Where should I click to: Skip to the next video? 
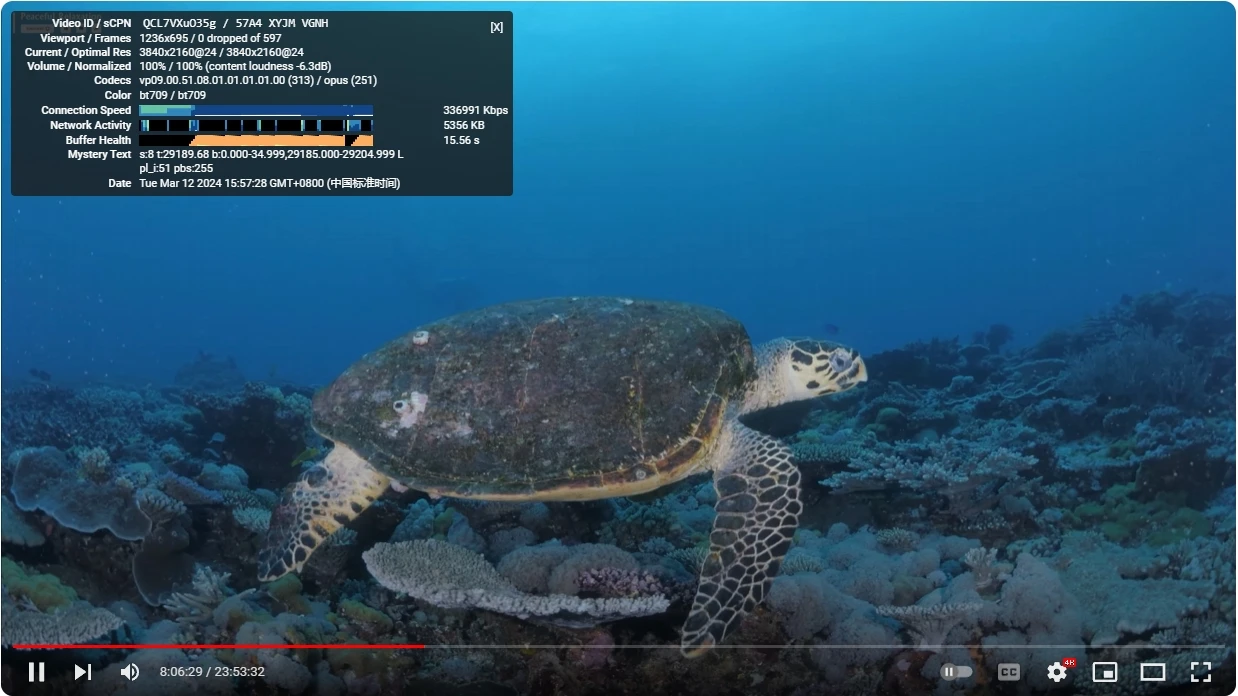pos(83,672)
